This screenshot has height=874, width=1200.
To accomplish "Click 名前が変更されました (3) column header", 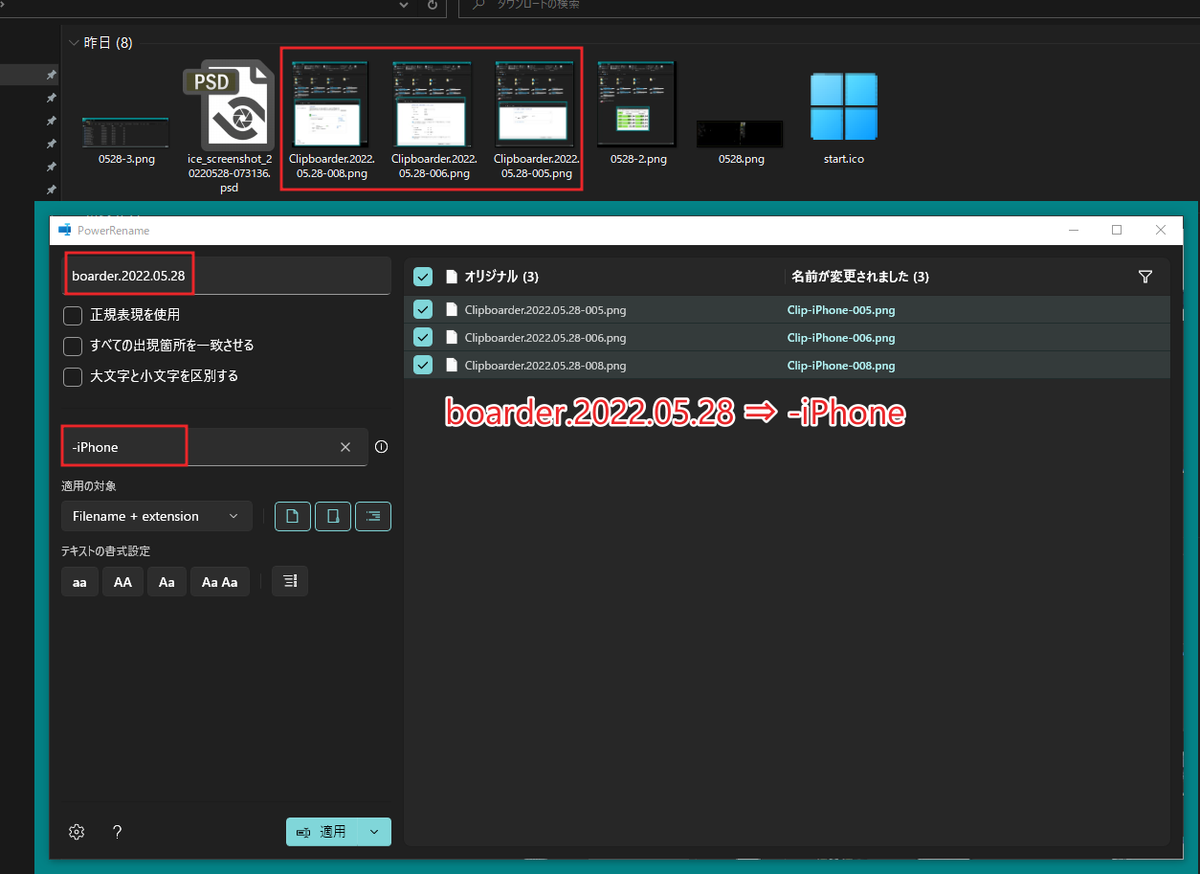I will click(860, 277).
